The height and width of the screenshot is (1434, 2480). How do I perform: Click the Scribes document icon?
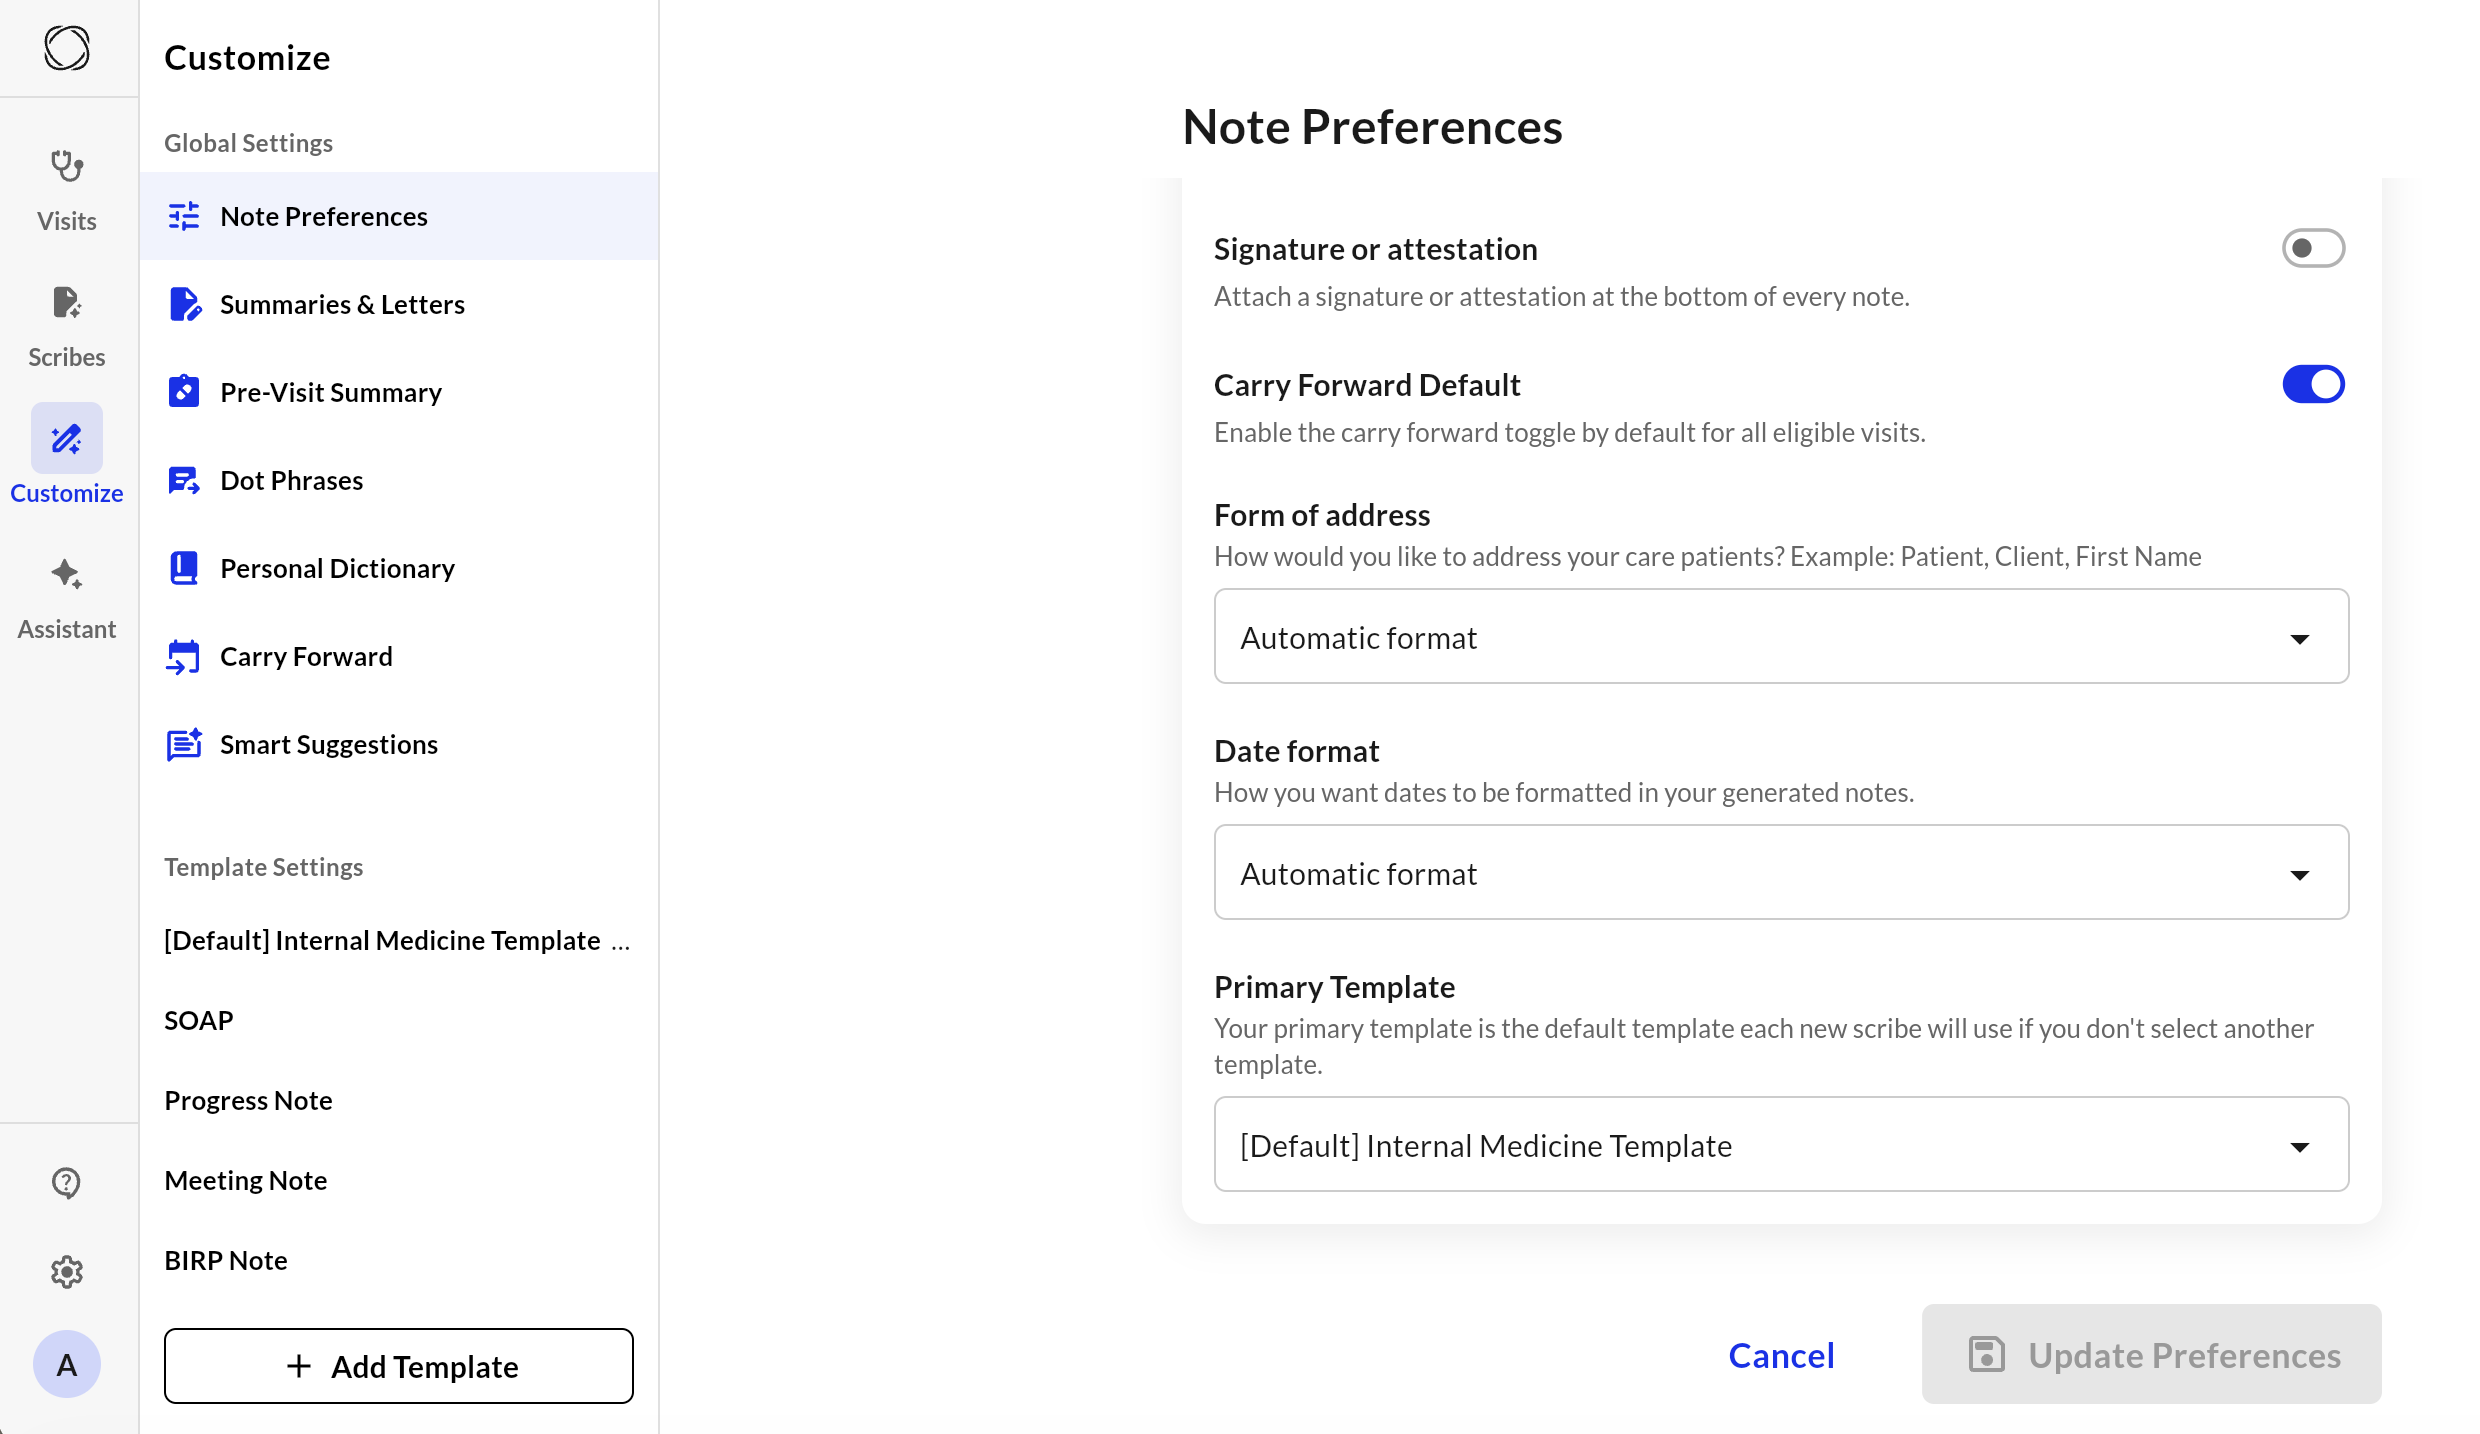[67, 303]
